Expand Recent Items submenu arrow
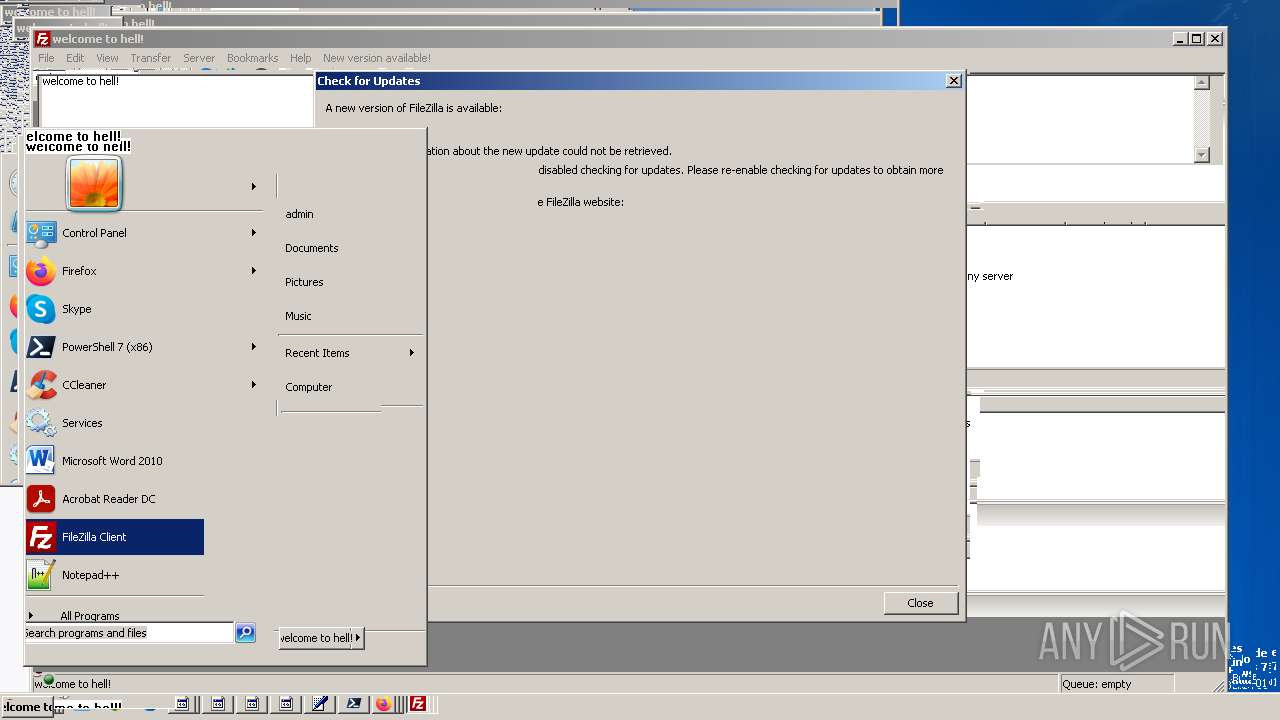Image resolution: width=1280 pixels, height=720 pixels. (x=411, y=353)
